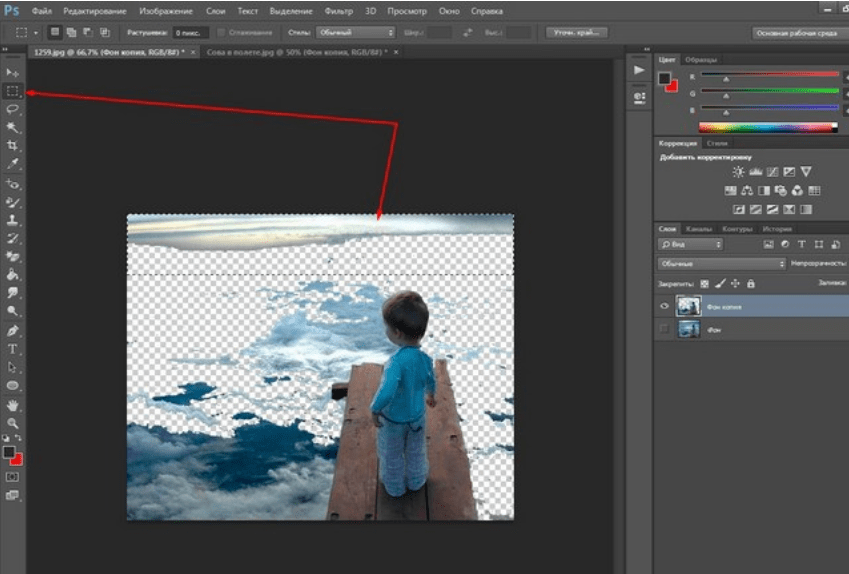Choose Subtract from Selection mode

(88, 32)
